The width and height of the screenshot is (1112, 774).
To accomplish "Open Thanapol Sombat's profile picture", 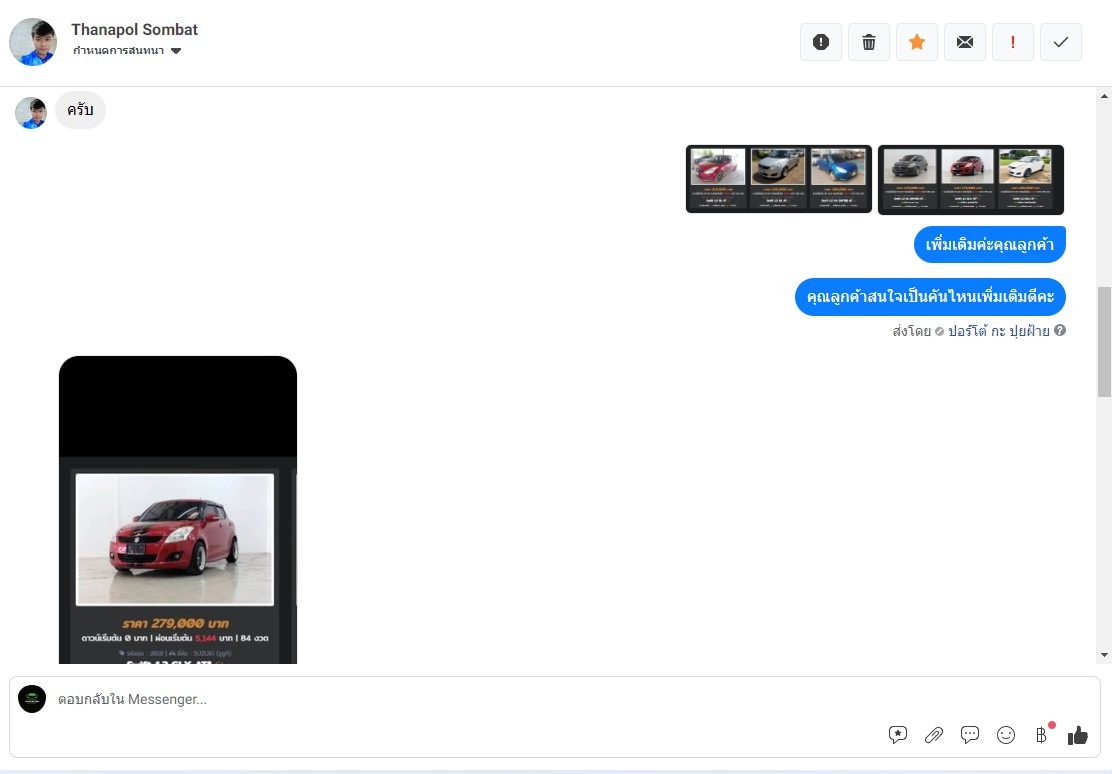I will [33, 42].
